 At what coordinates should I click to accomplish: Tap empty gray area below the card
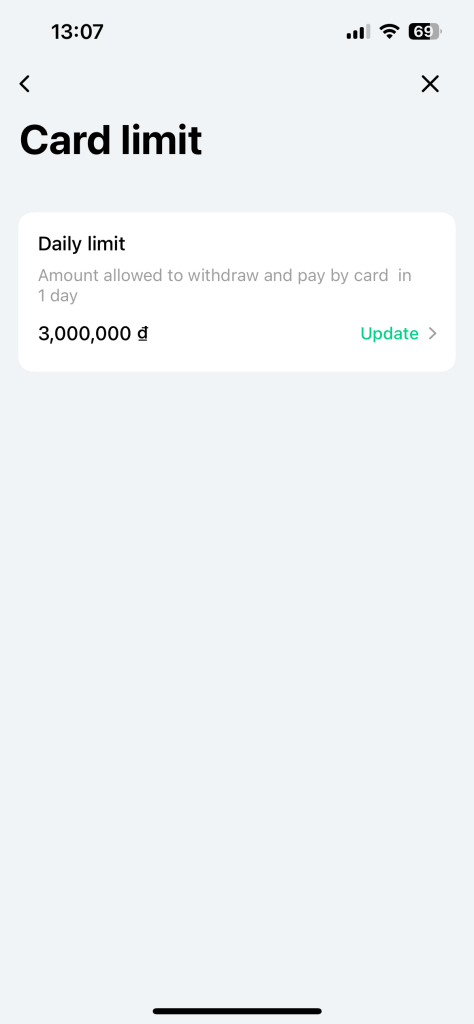(237, 653)
